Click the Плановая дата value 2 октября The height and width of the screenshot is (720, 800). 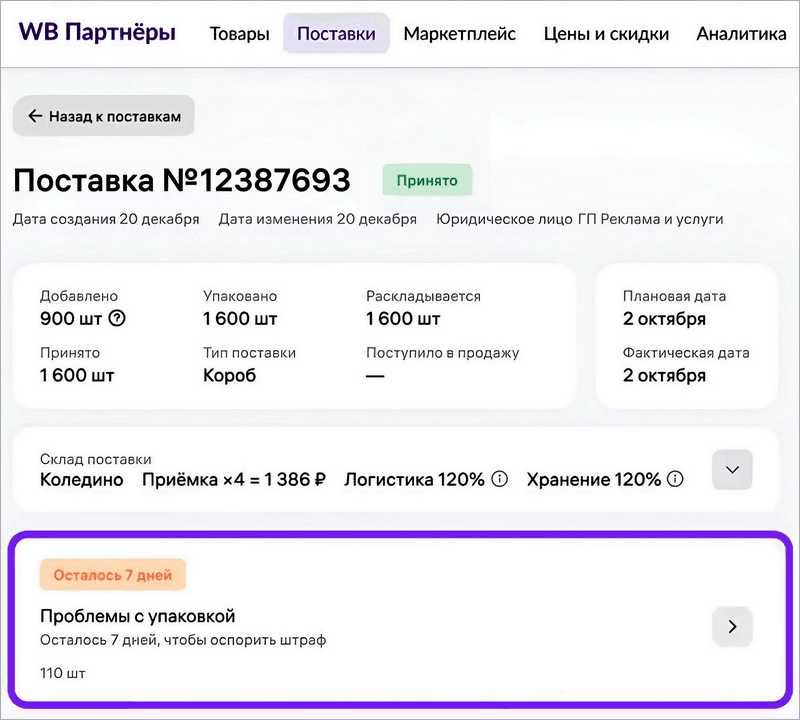coord(664,319)
